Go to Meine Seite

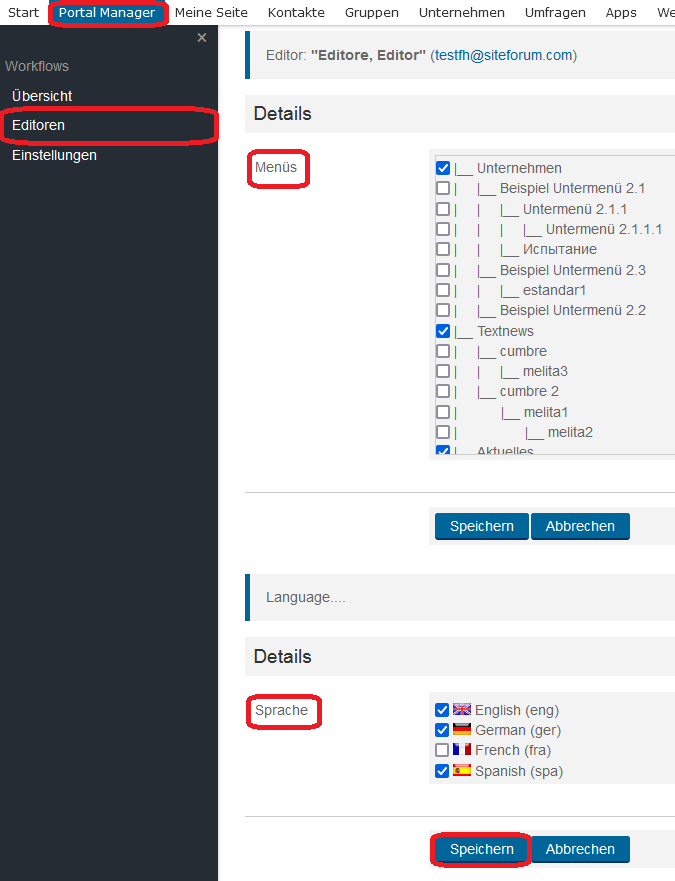[211, 12]
